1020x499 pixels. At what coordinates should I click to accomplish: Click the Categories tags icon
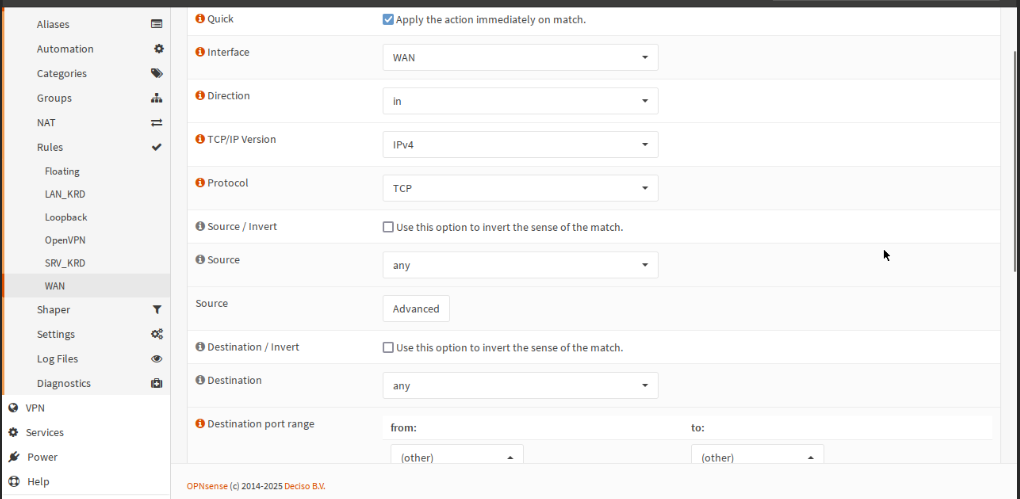click(157, 73)
